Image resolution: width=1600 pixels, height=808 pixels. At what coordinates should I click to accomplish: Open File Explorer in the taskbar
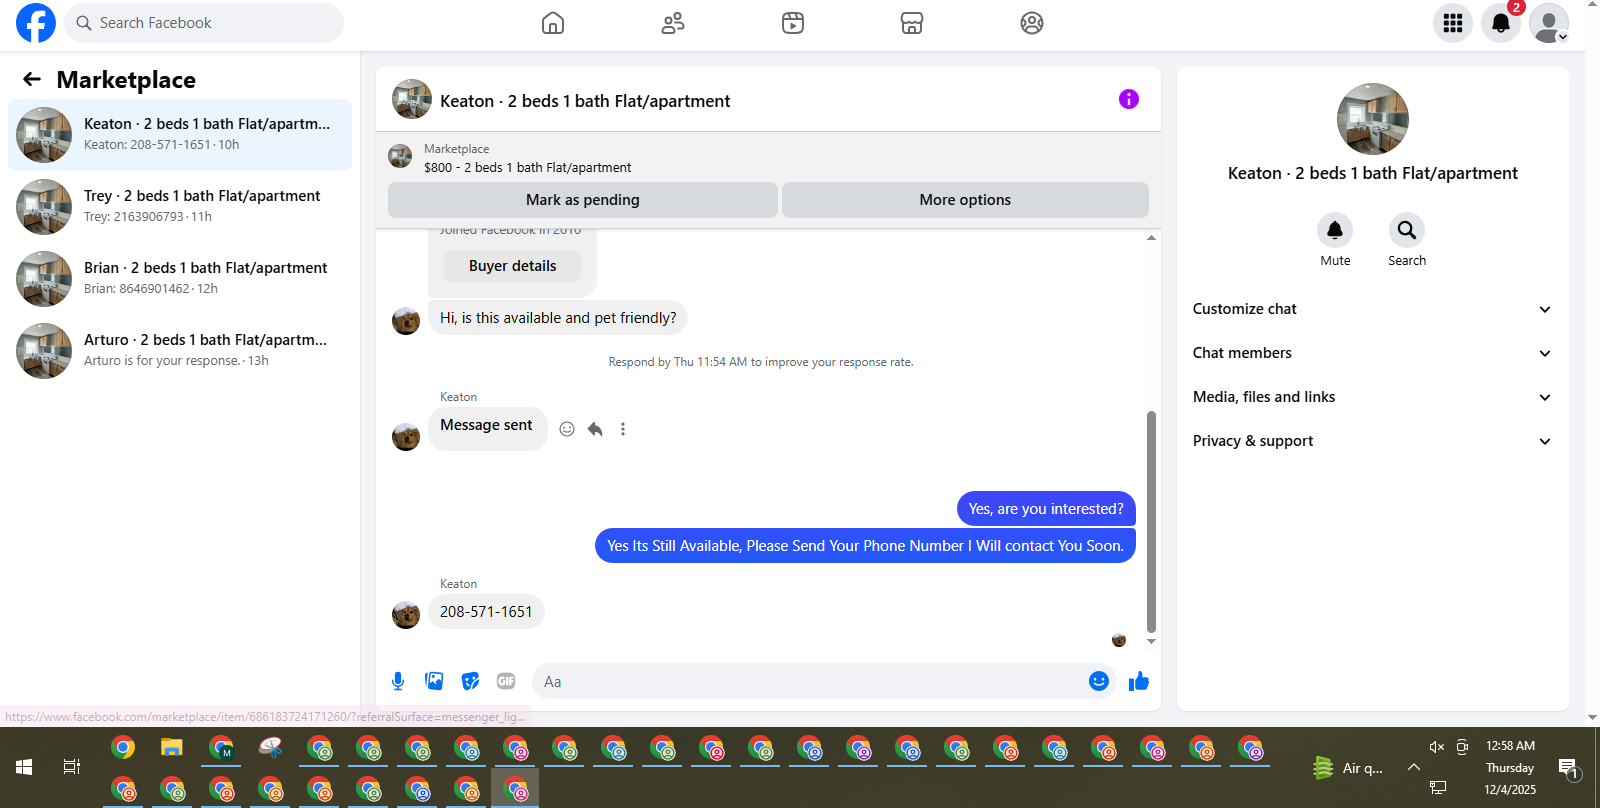(172, 747)
